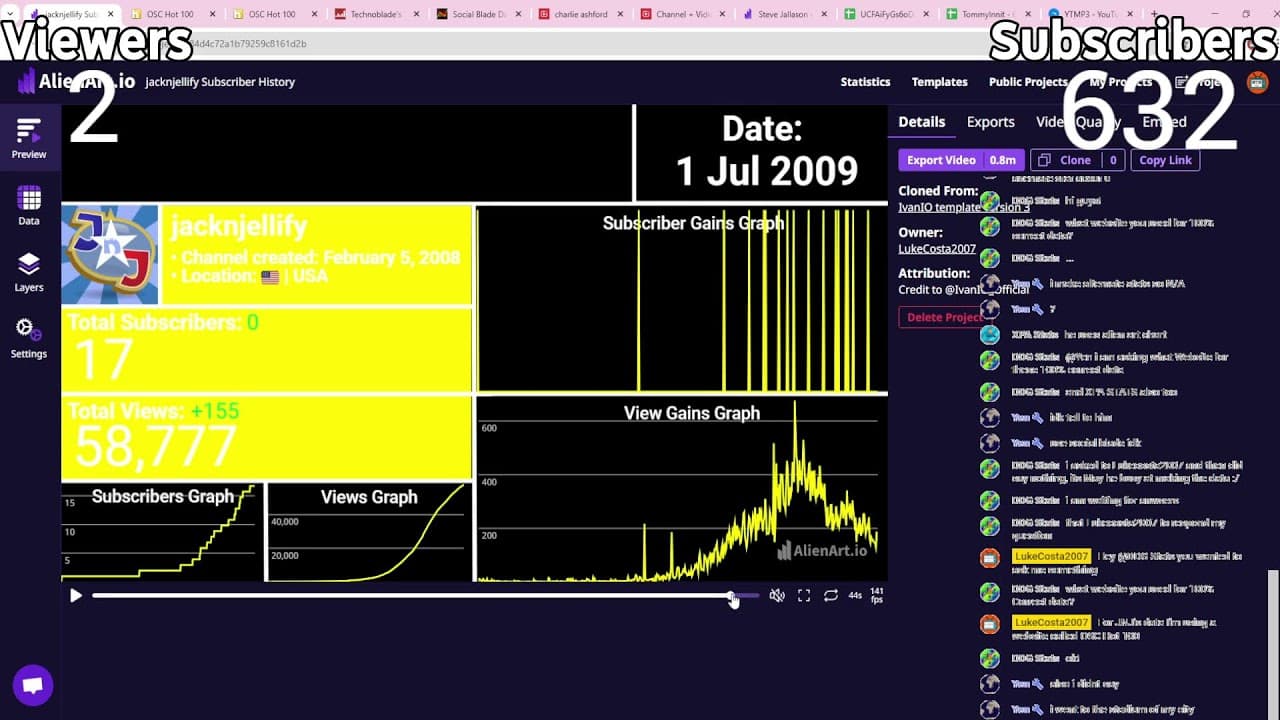Open the Preview panel in the sidebar
Screen dimensions: 1280x720
(29, 139)
